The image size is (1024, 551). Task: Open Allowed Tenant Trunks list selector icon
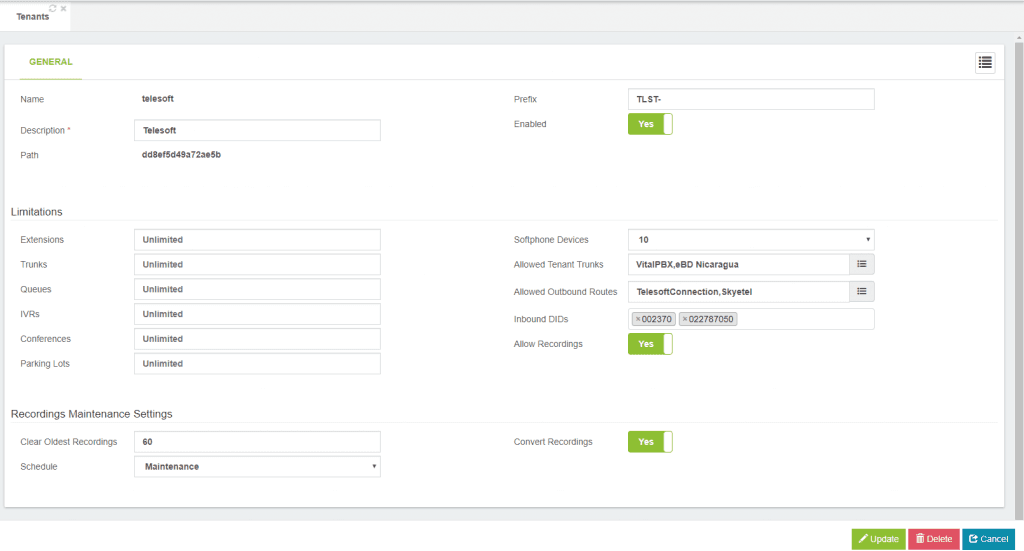pos(861,264)
